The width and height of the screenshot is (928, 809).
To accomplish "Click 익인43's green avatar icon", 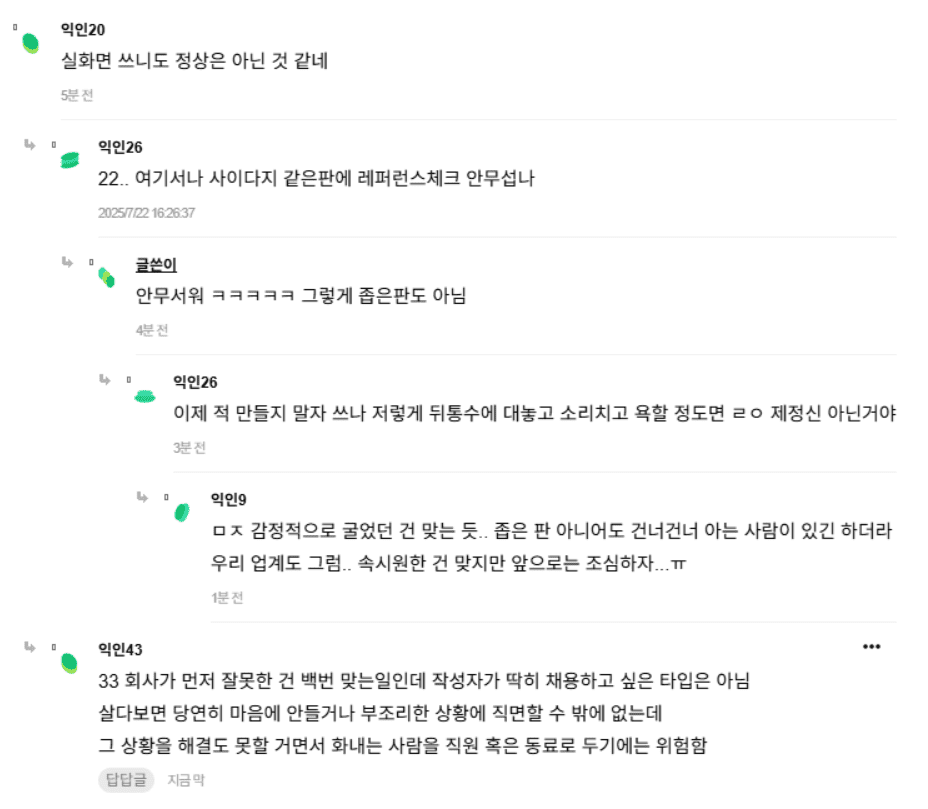I will coord(69,662).
